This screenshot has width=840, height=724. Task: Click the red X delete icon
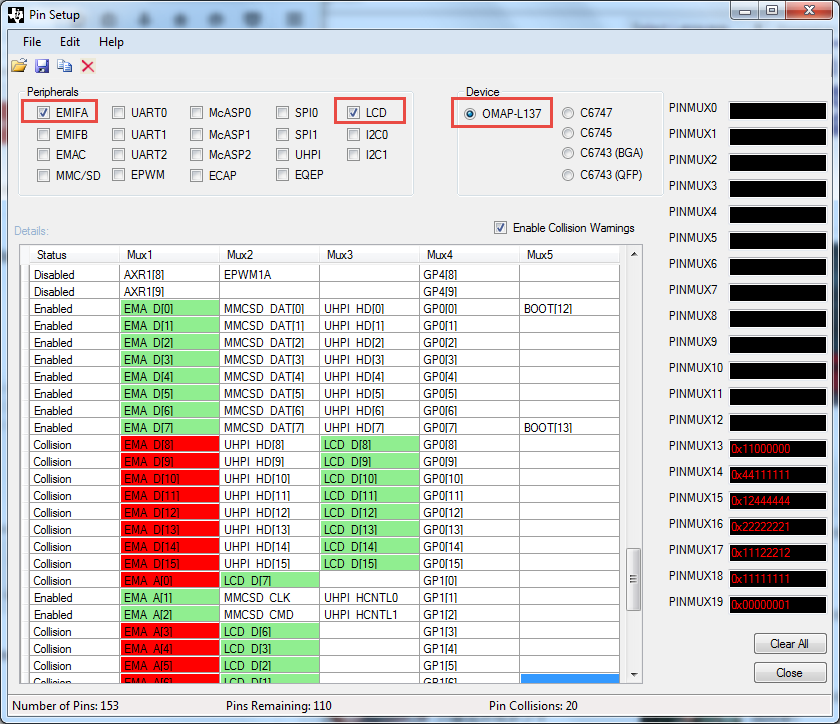click(x=88, y=66)
